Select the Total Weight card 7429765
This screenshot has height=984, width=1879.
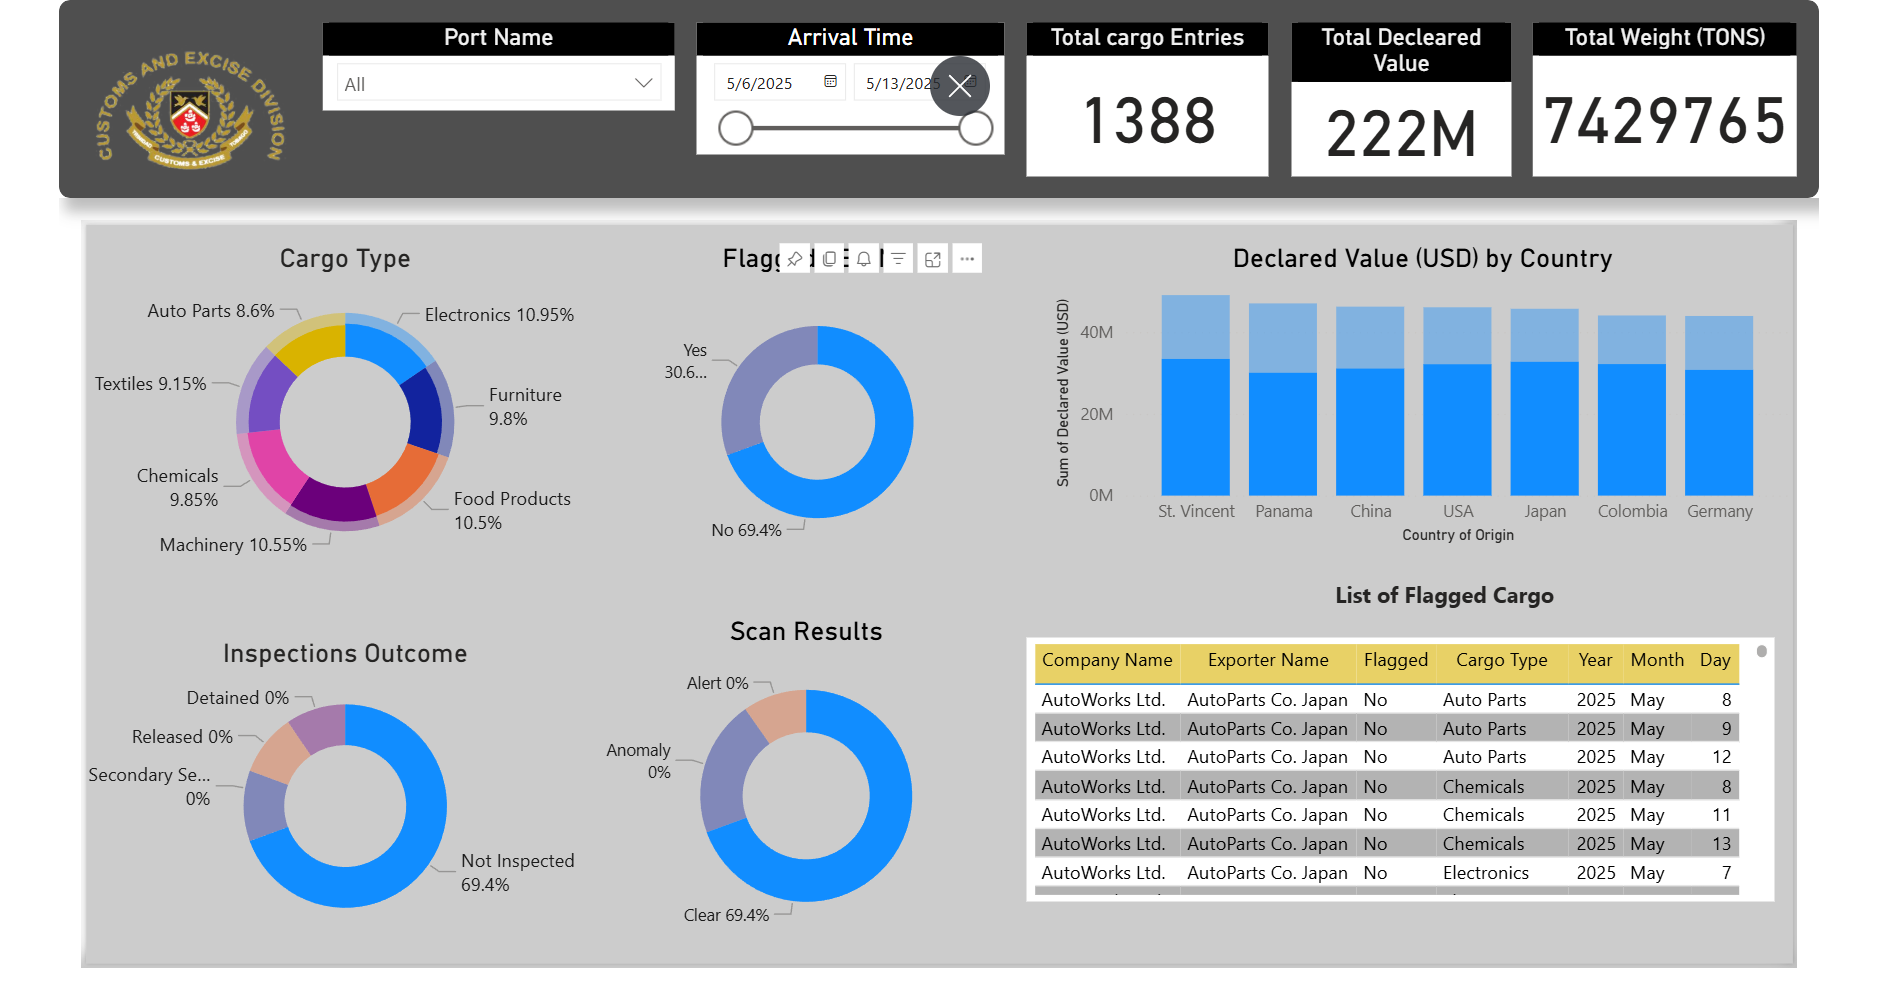1664,100
